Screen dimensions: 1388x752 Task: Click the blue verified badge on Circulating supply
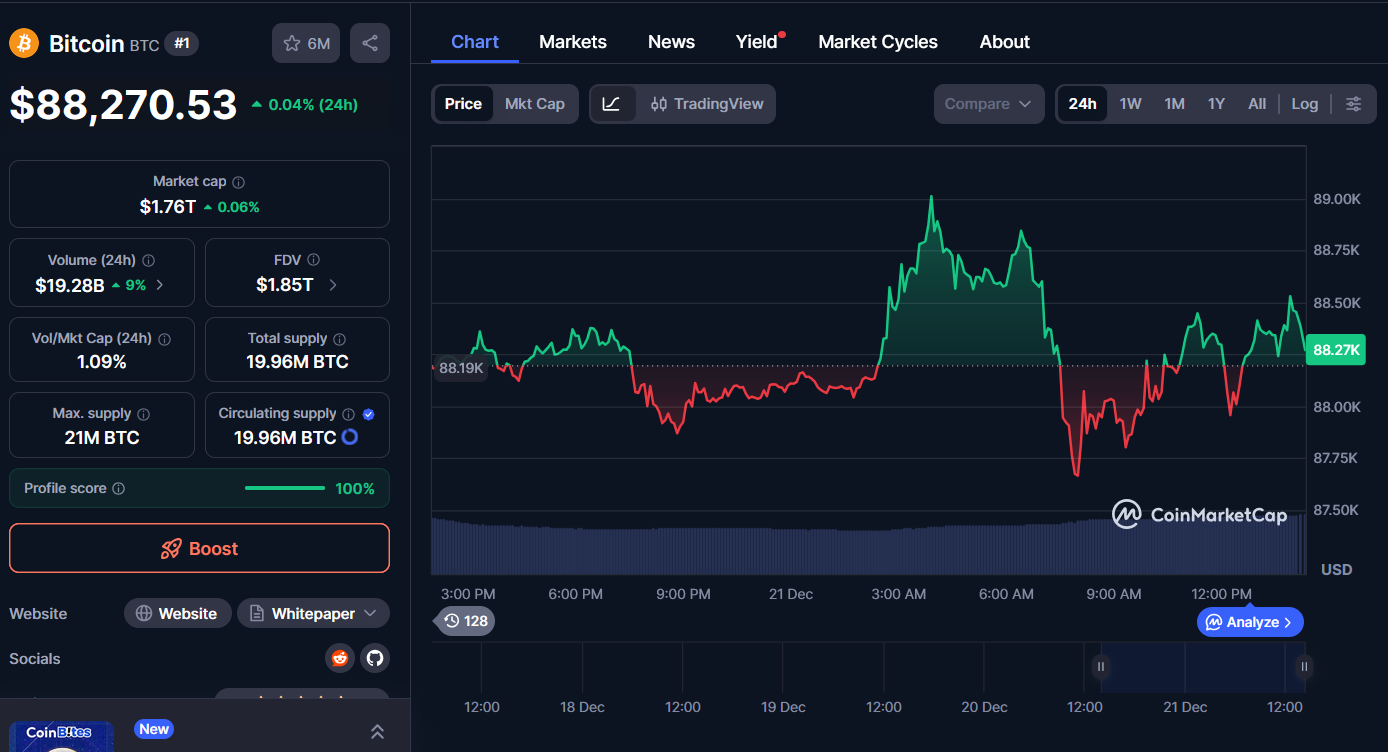pos(368,414)
